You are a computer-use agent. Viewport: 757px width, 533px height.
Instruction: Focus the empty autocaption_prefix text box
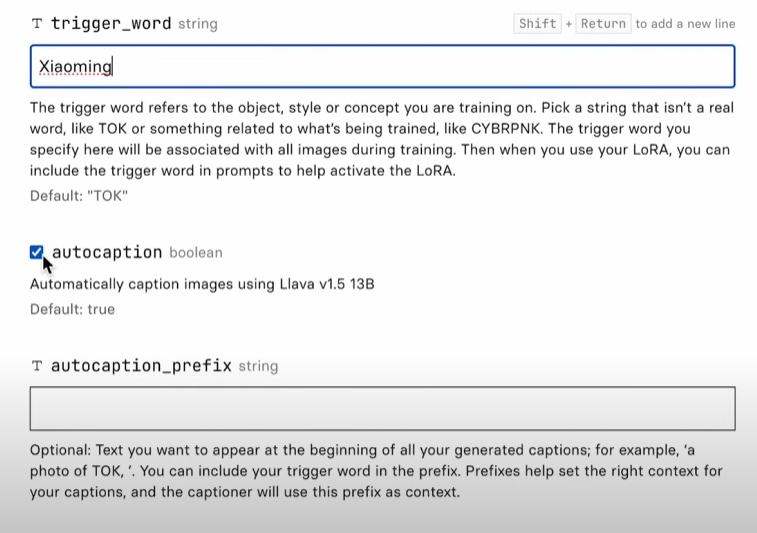pyautogui.click(x=382, y=409)
